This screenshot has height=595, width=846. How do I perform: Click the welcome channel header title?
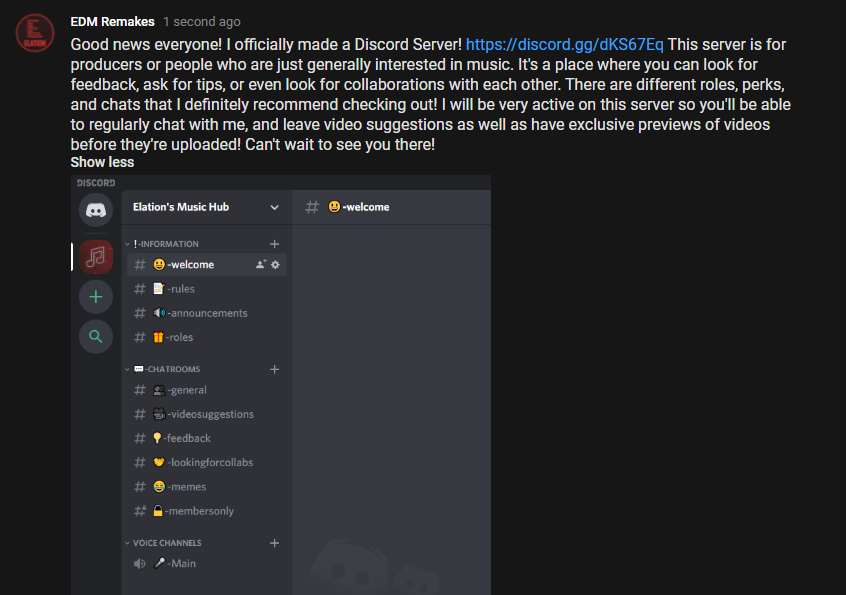[x=359, y=207]
